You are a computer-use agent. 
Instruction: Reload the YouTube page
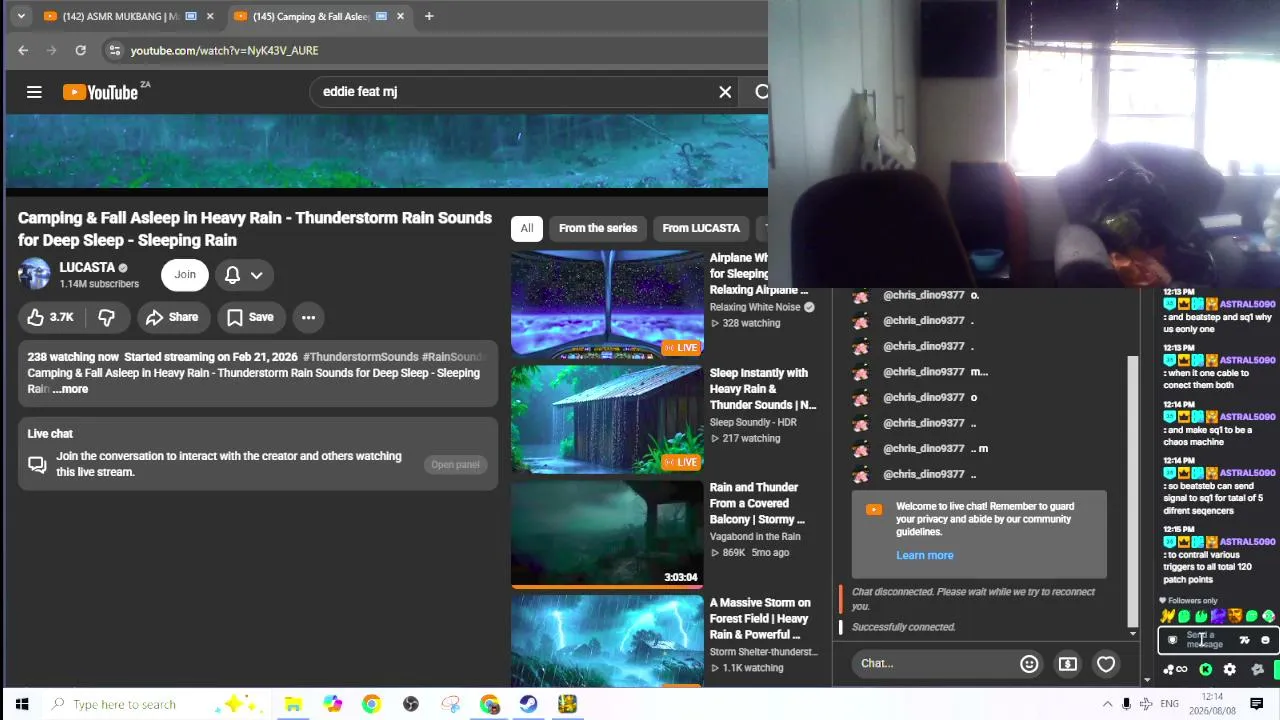80,50
